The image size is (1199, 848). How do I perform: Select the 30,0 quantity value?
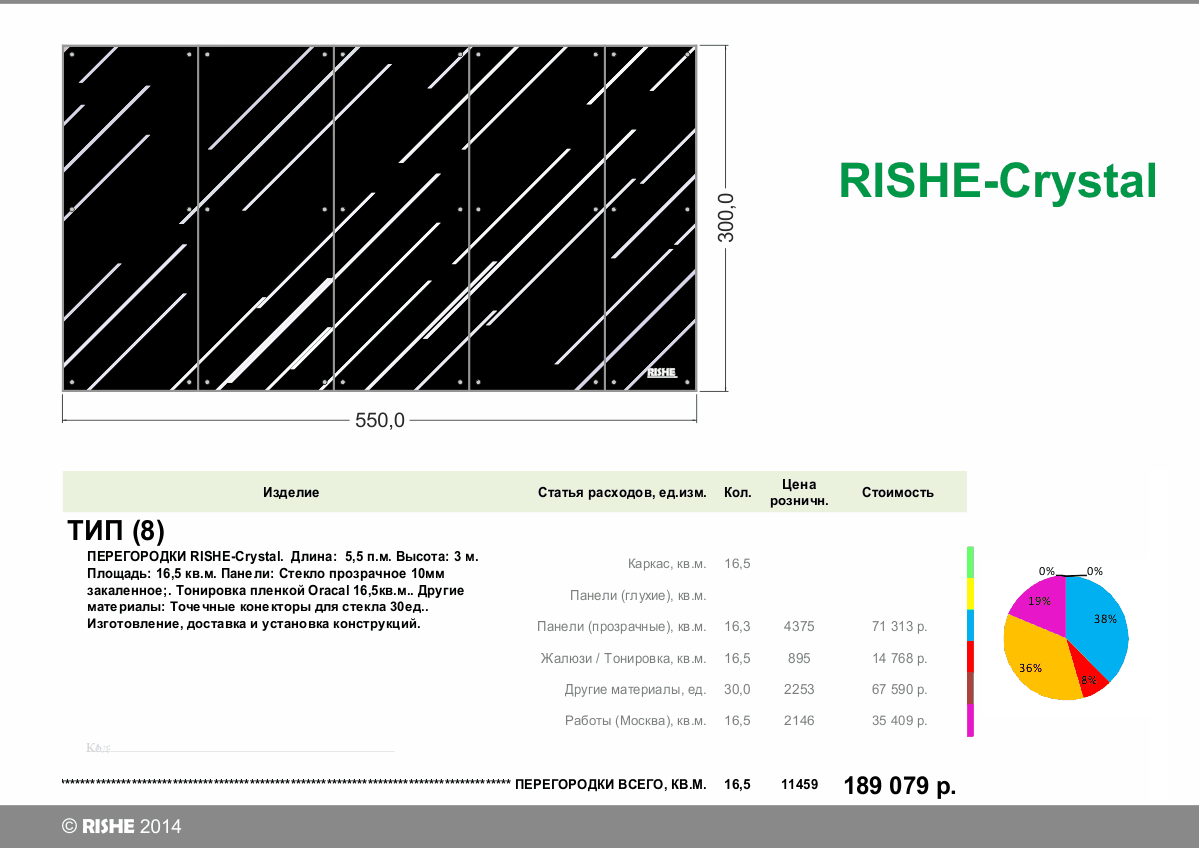(x=737, y=690)
